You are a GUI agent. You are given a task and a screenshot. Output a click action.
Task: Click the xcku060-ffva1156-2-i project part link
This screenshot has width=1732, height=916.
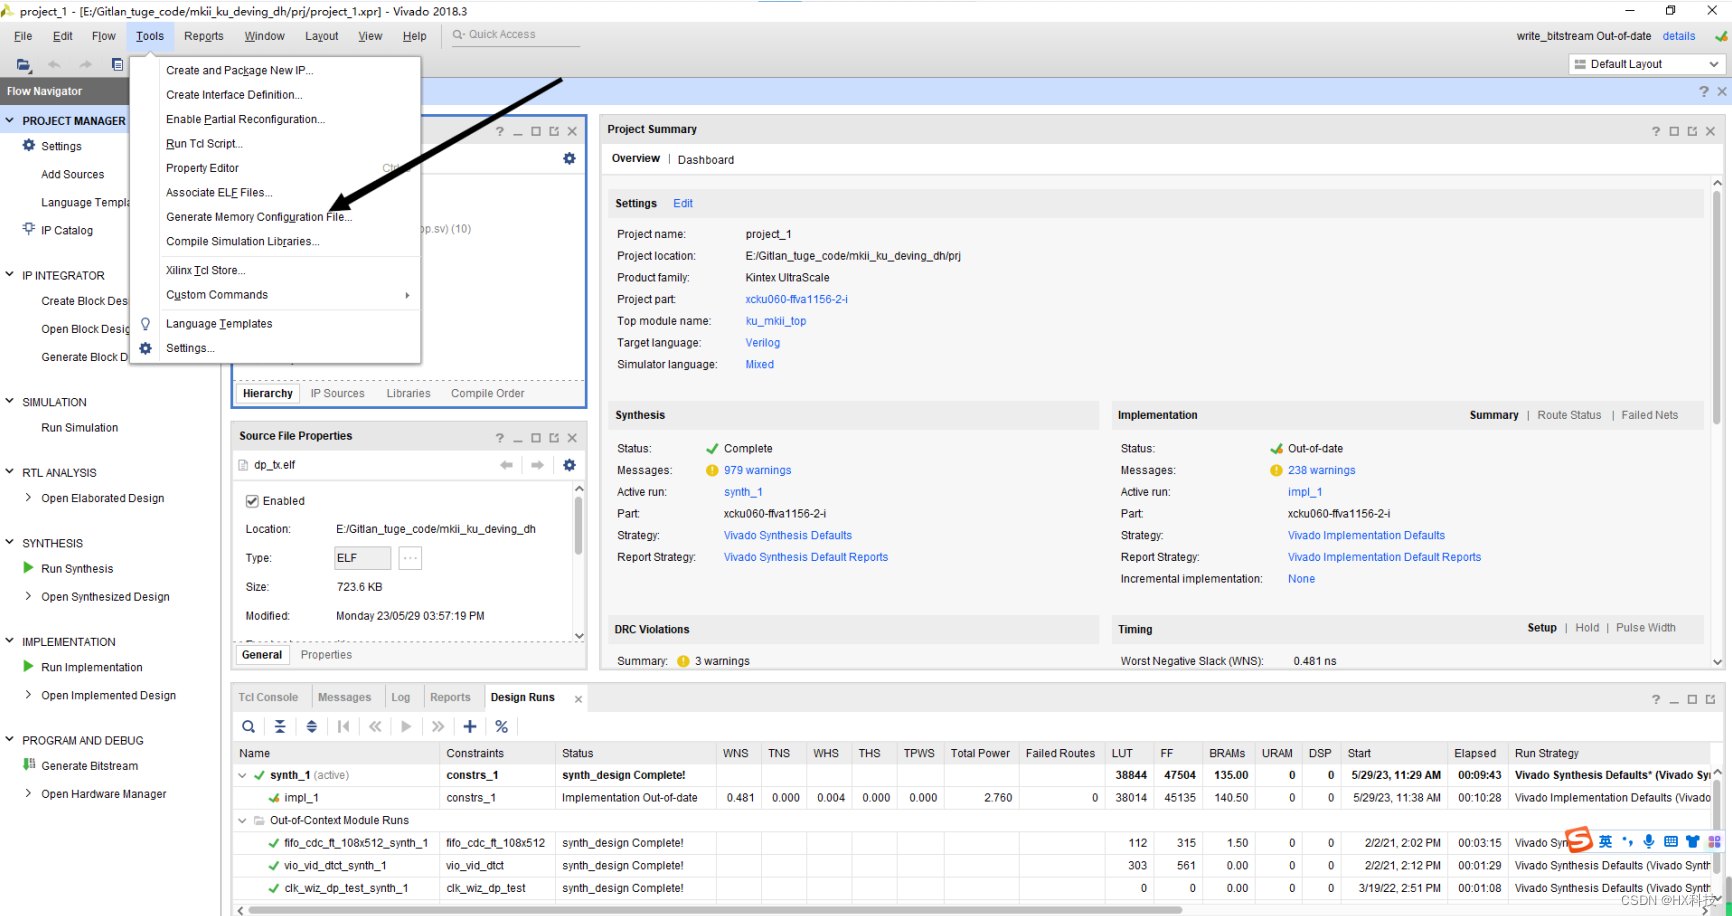(796, 299)
